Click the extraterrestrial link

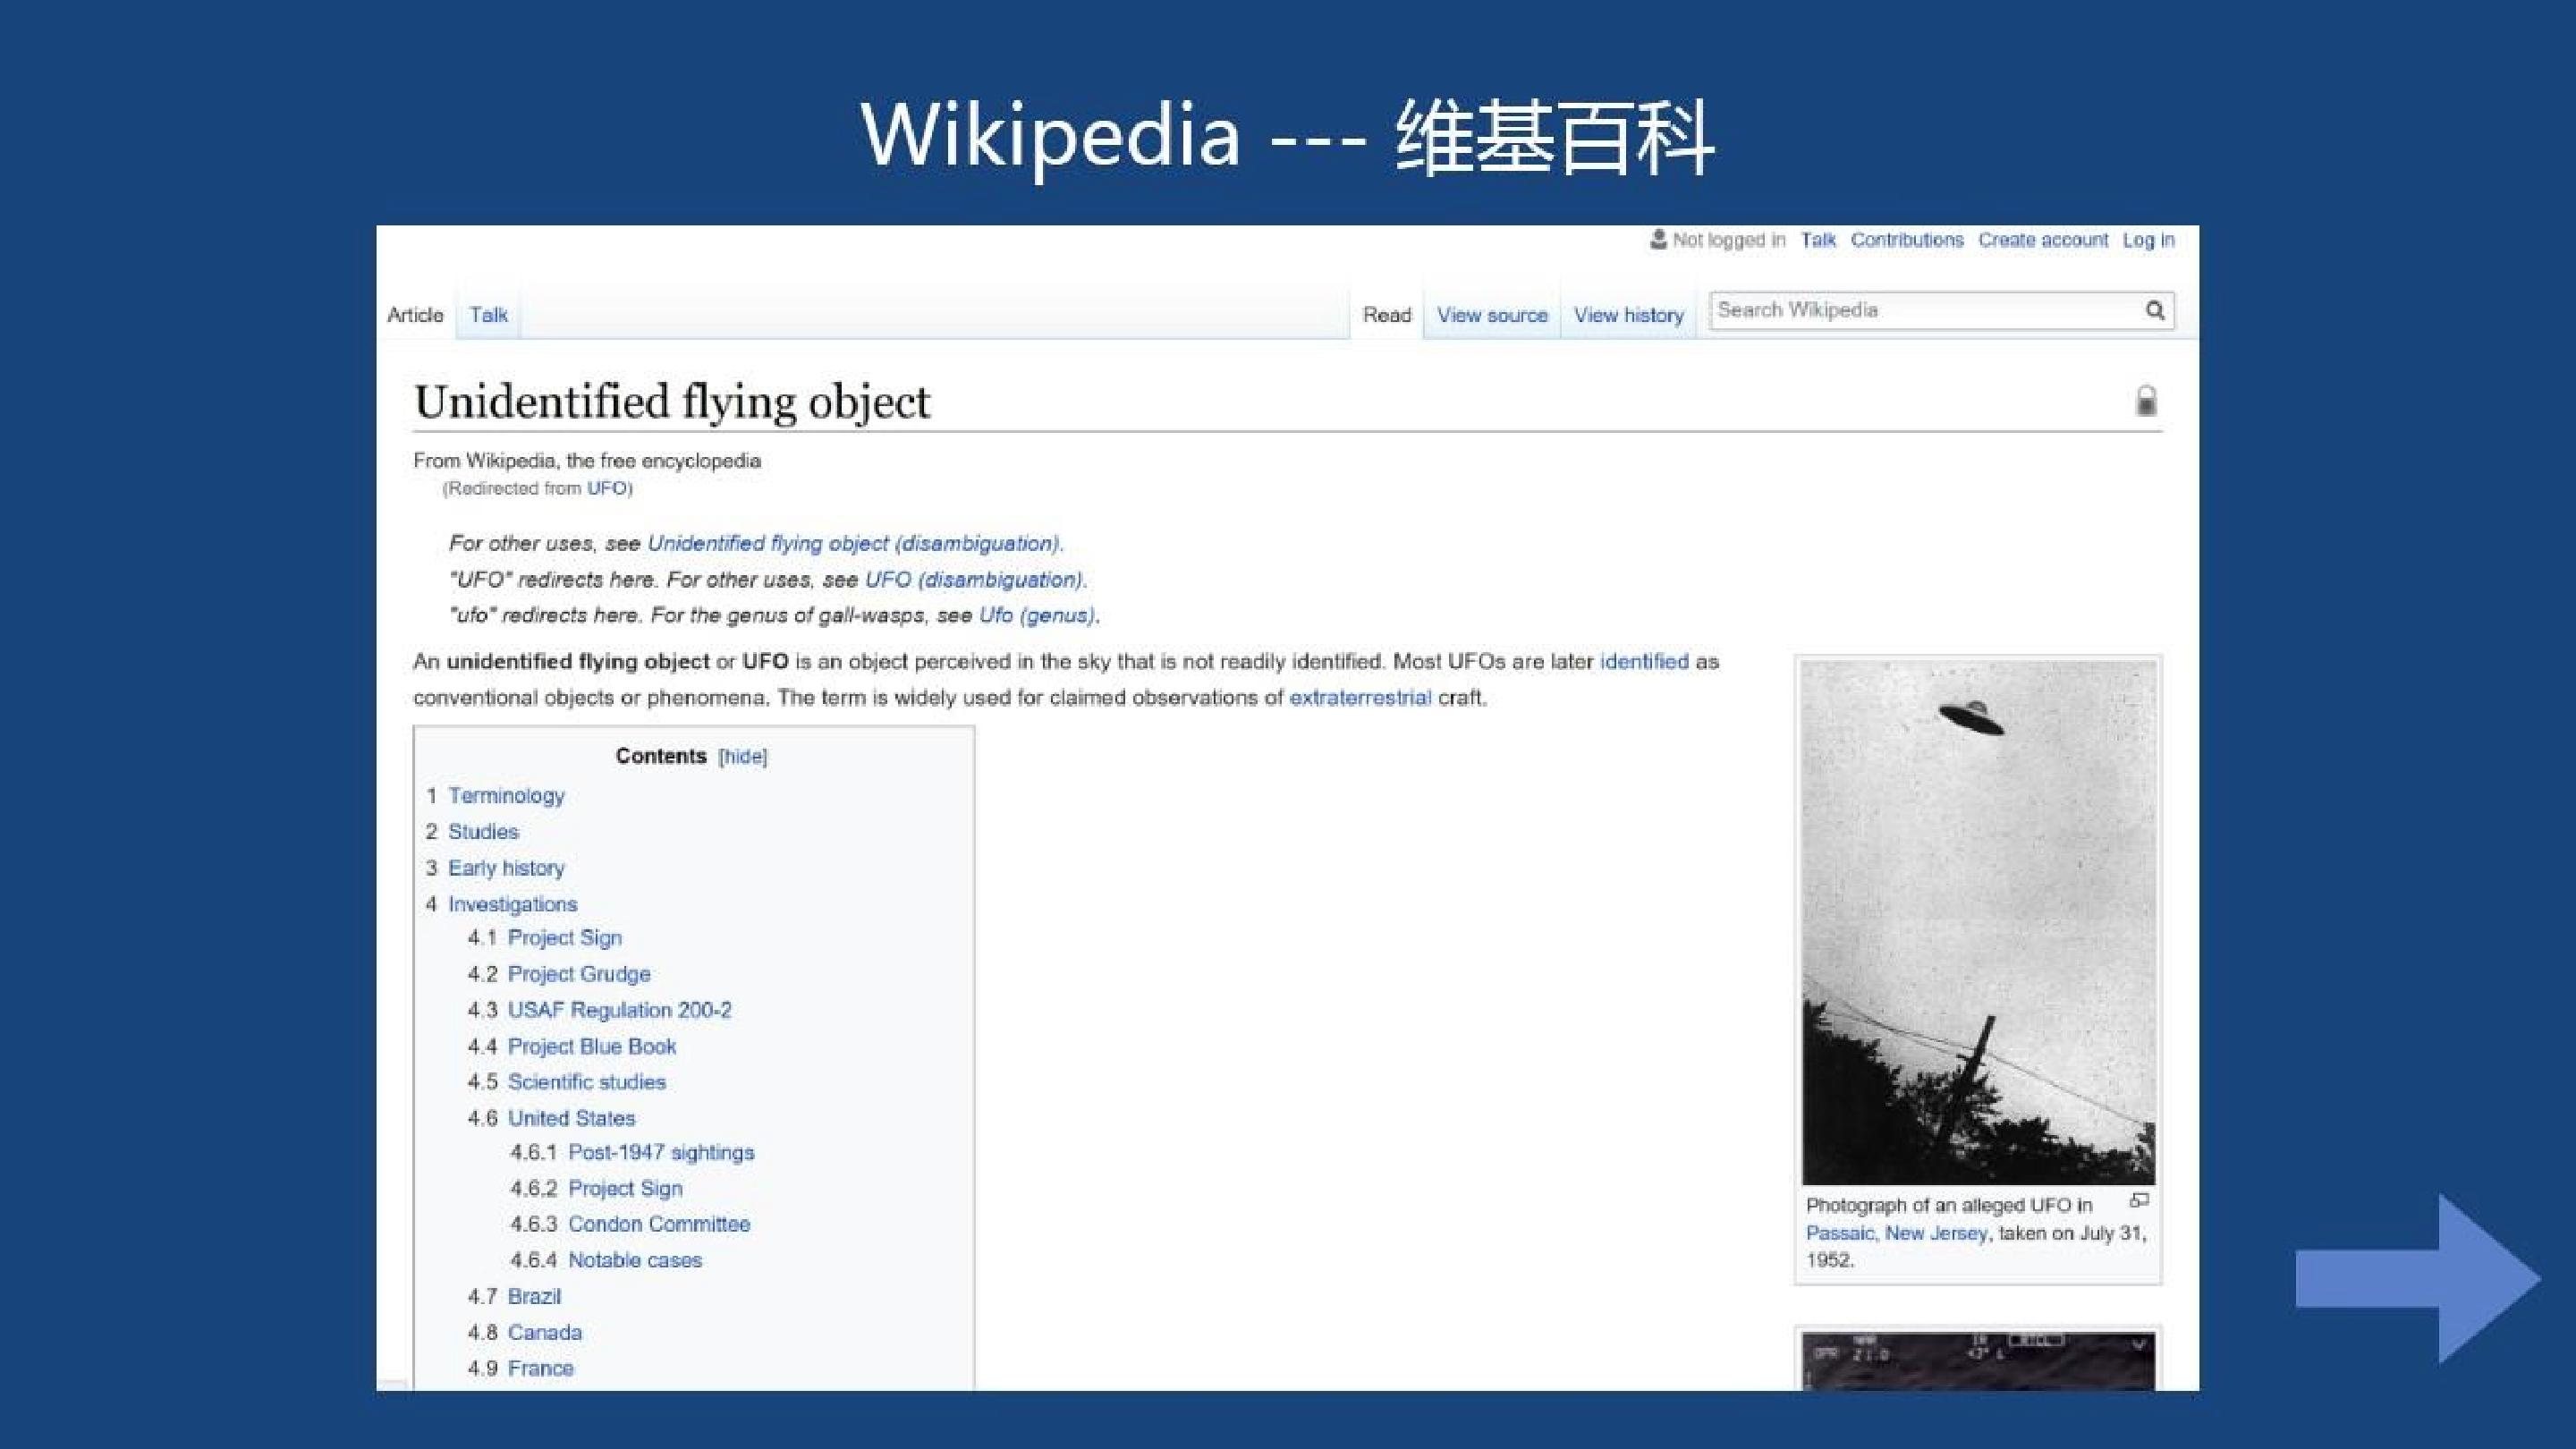coord(1360,697)
